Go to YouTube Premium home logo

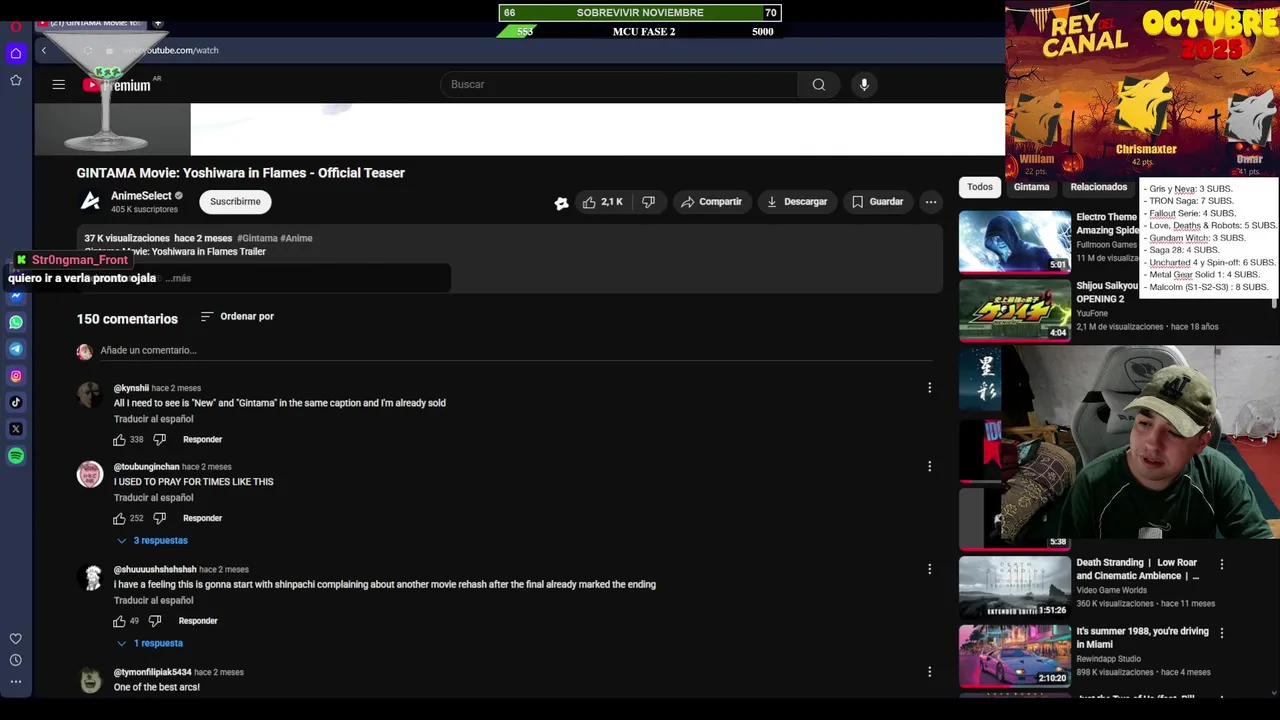pyautogui.click(x=117, y=85)
